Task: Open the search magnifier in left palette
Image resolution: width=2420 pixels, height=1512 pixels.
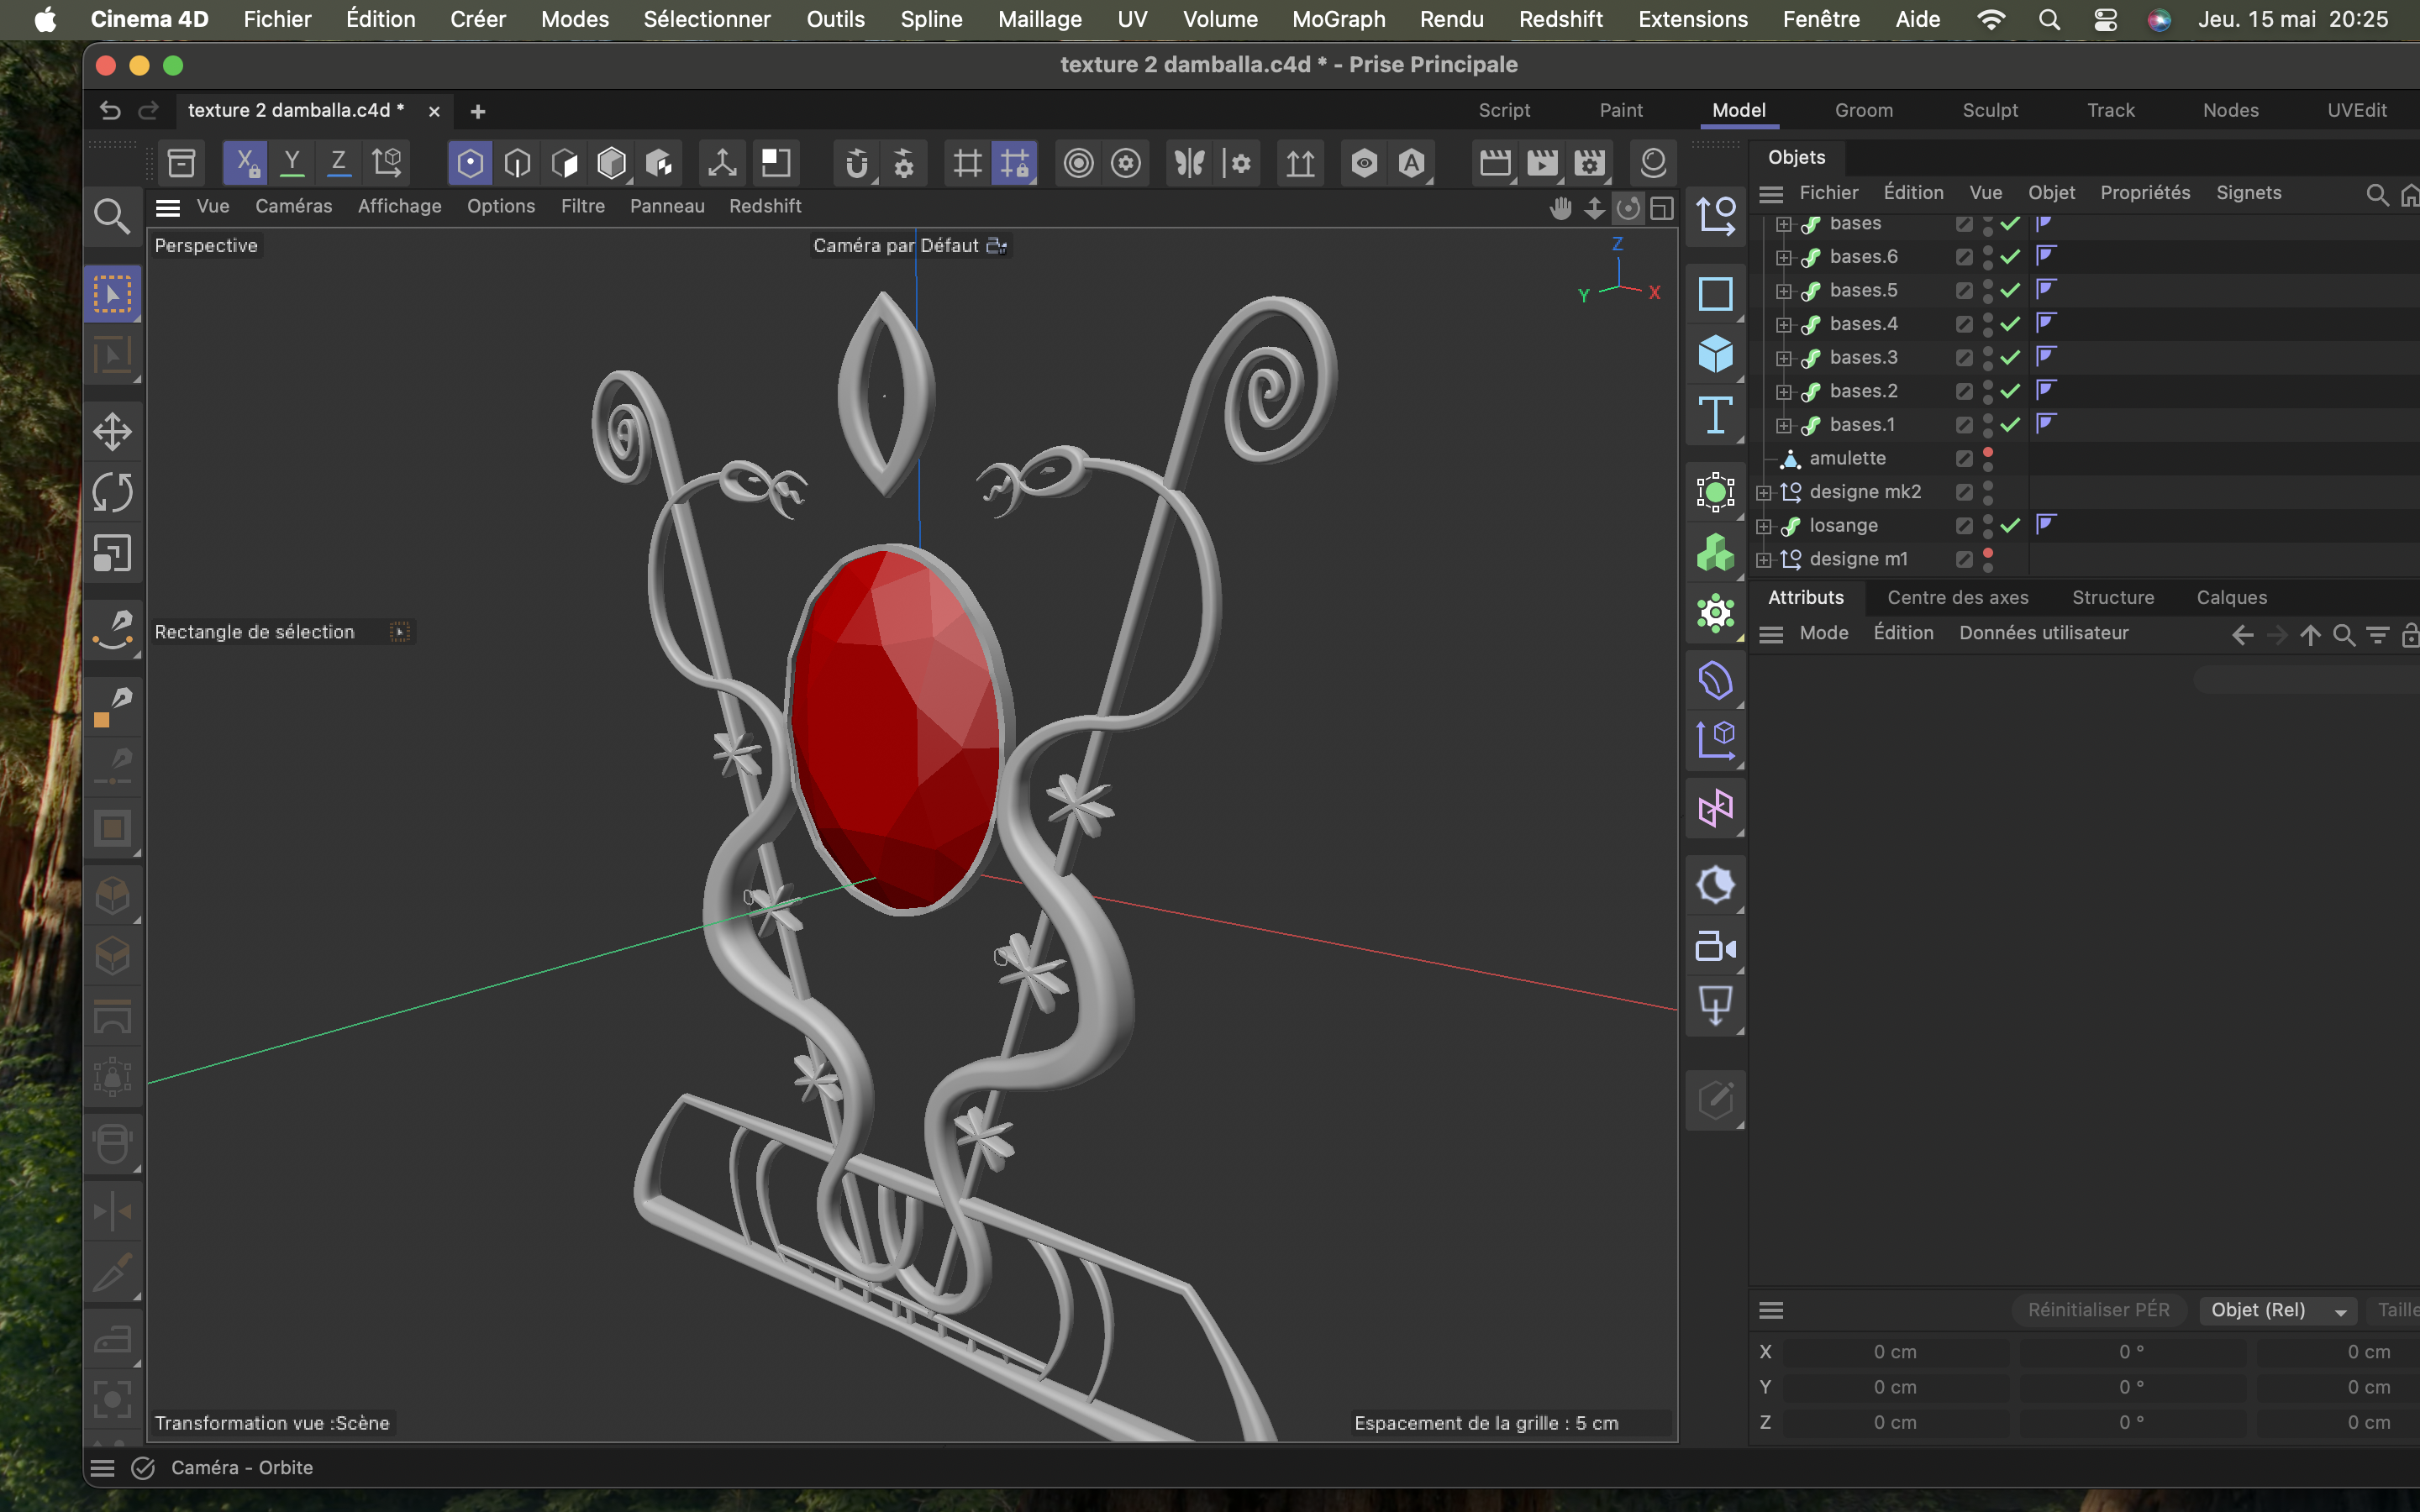Action: (x=112, y=216)
